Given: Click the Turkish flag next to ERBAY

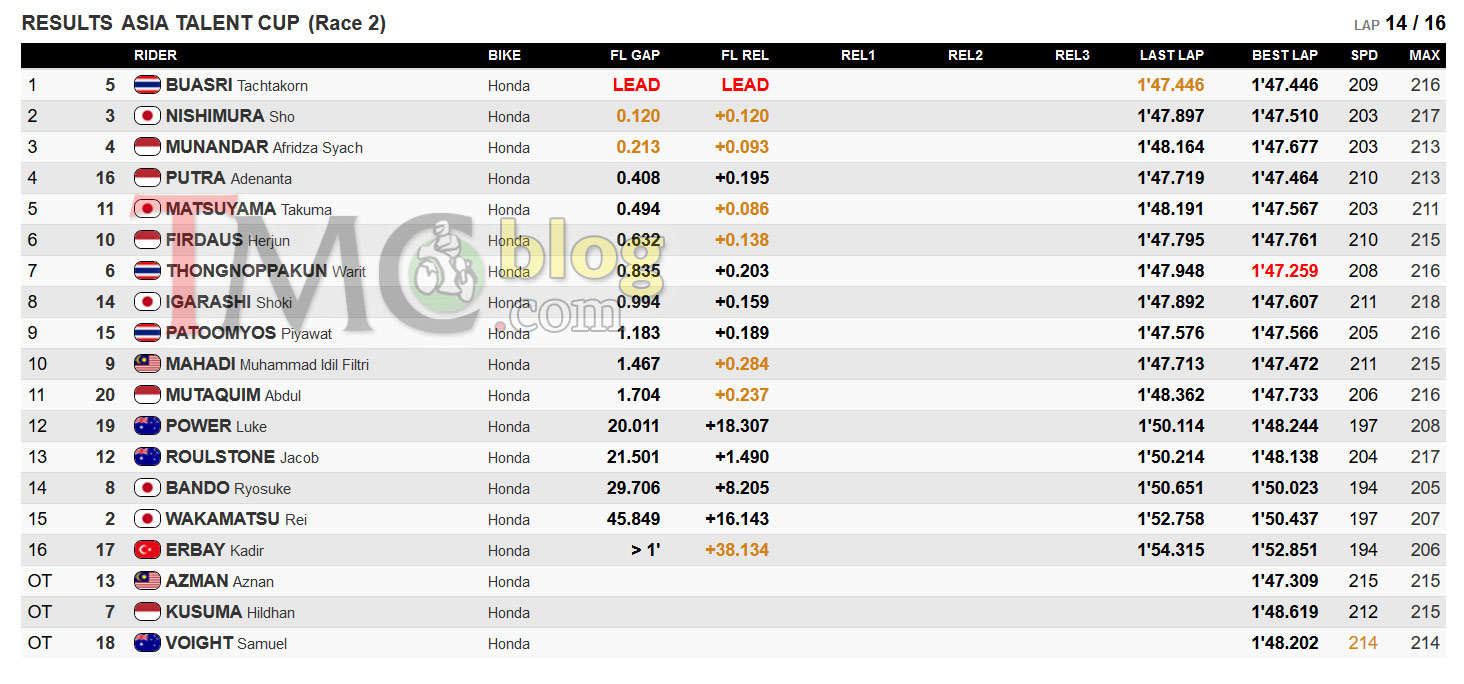Looking at the screenshot, I should pyautogui.click(x=147, y=550).
